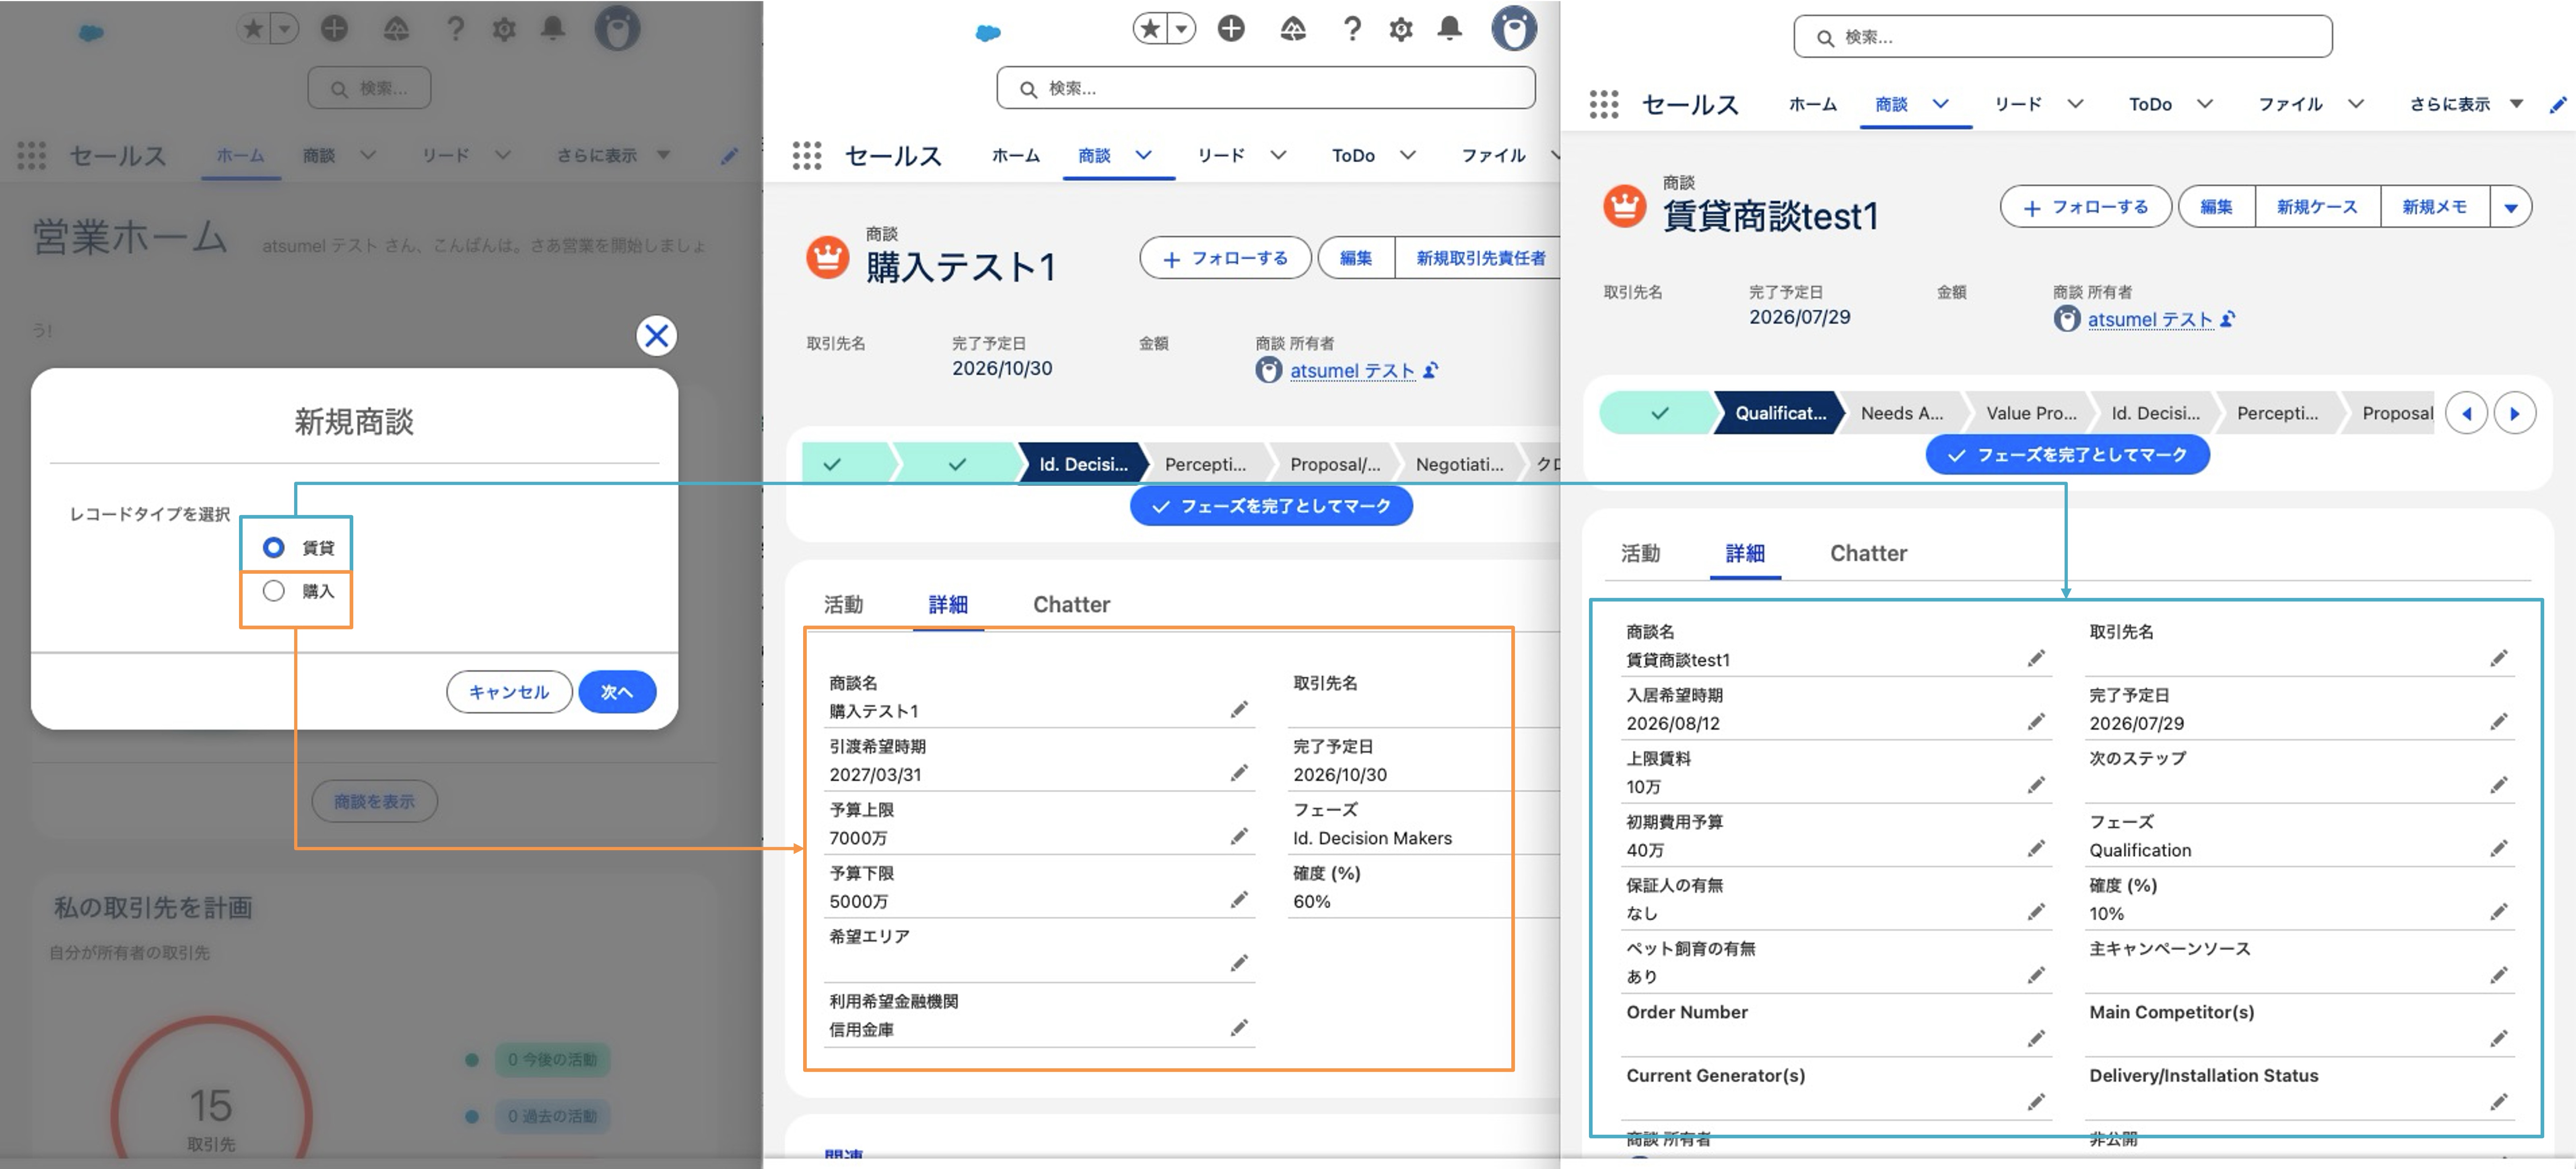Open the favorites list dropdown in middle window
The image size is (2576, 1169).
click(x=1182, y=29)
